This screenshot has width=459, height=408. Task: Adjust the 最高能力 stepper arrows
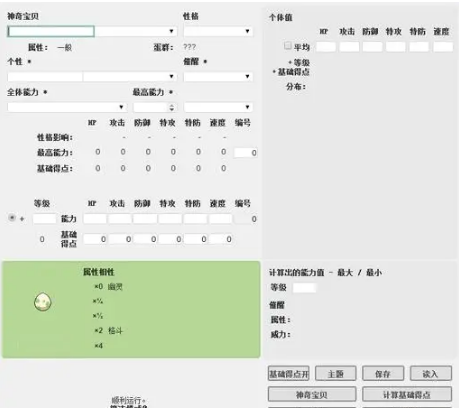pyautogui.click(x=171, y=107)
